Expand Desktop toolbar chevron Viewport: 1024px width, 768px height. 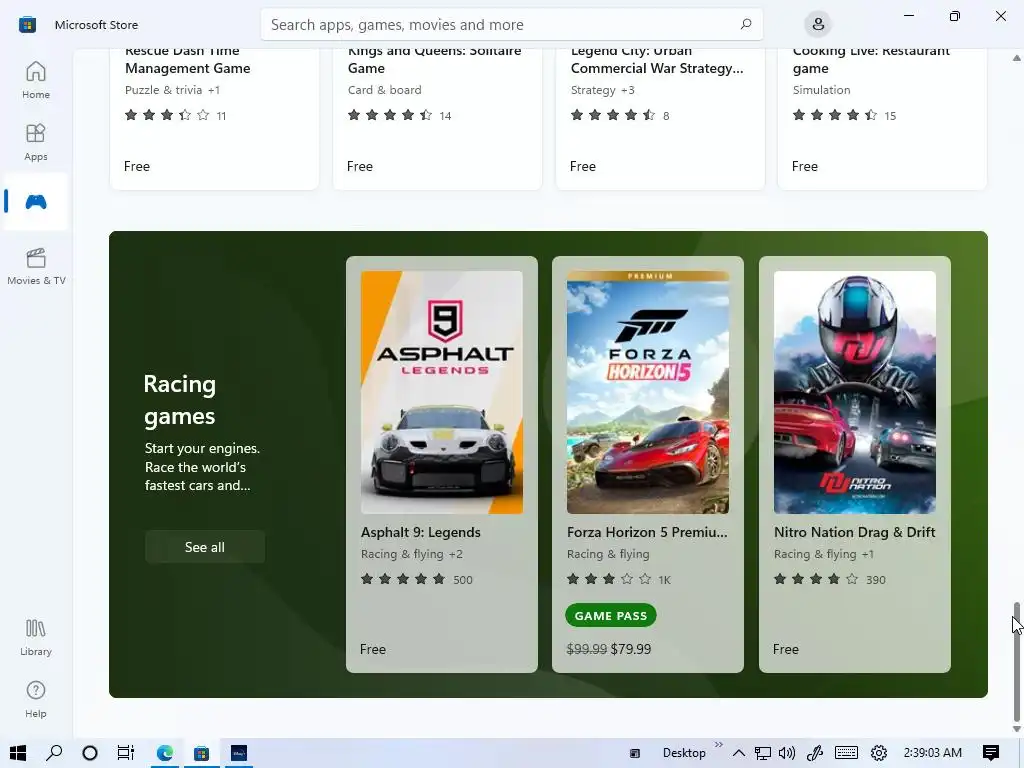pyautogui.click(x=719, y=744)
